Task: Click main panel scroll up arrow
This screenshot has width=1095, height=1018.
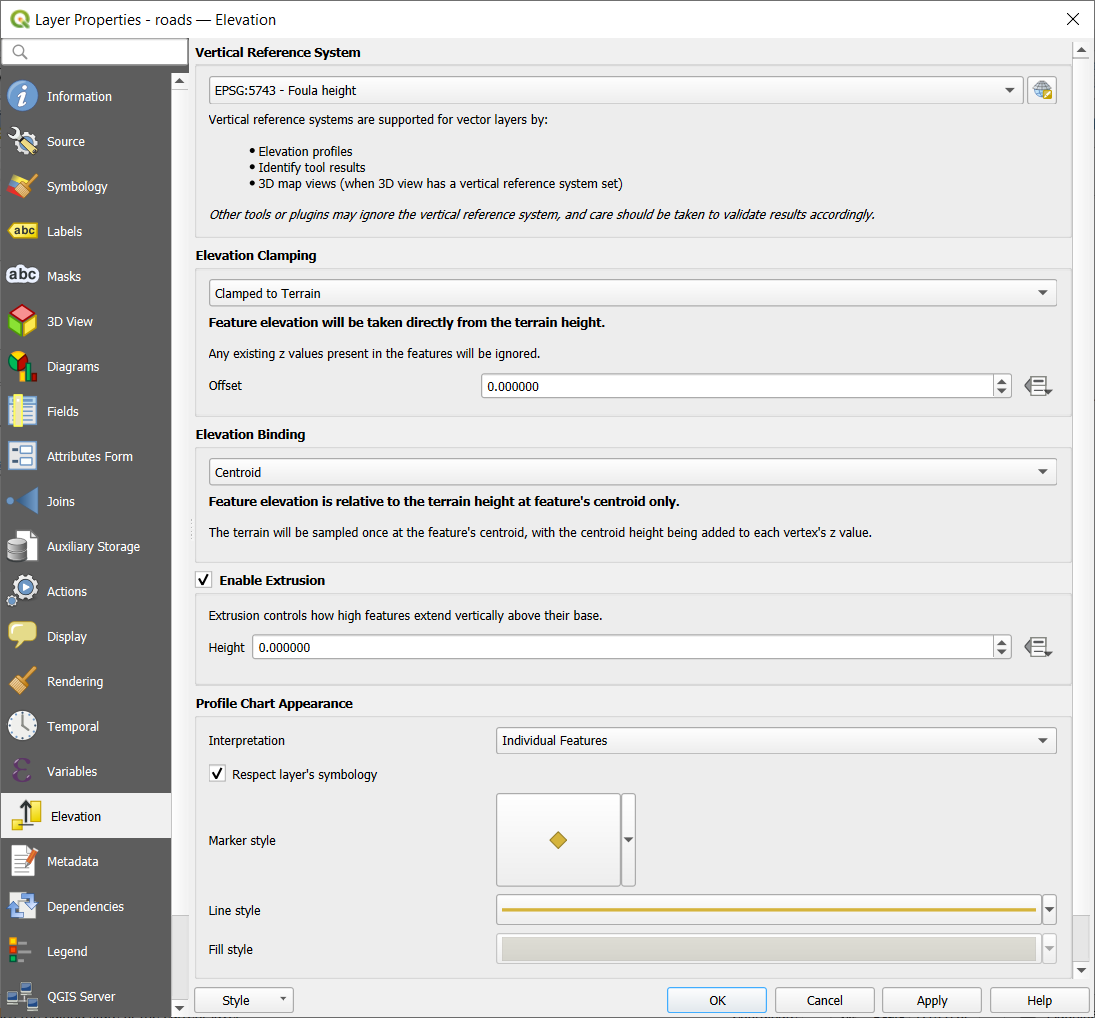Action: coord(1081,50)
